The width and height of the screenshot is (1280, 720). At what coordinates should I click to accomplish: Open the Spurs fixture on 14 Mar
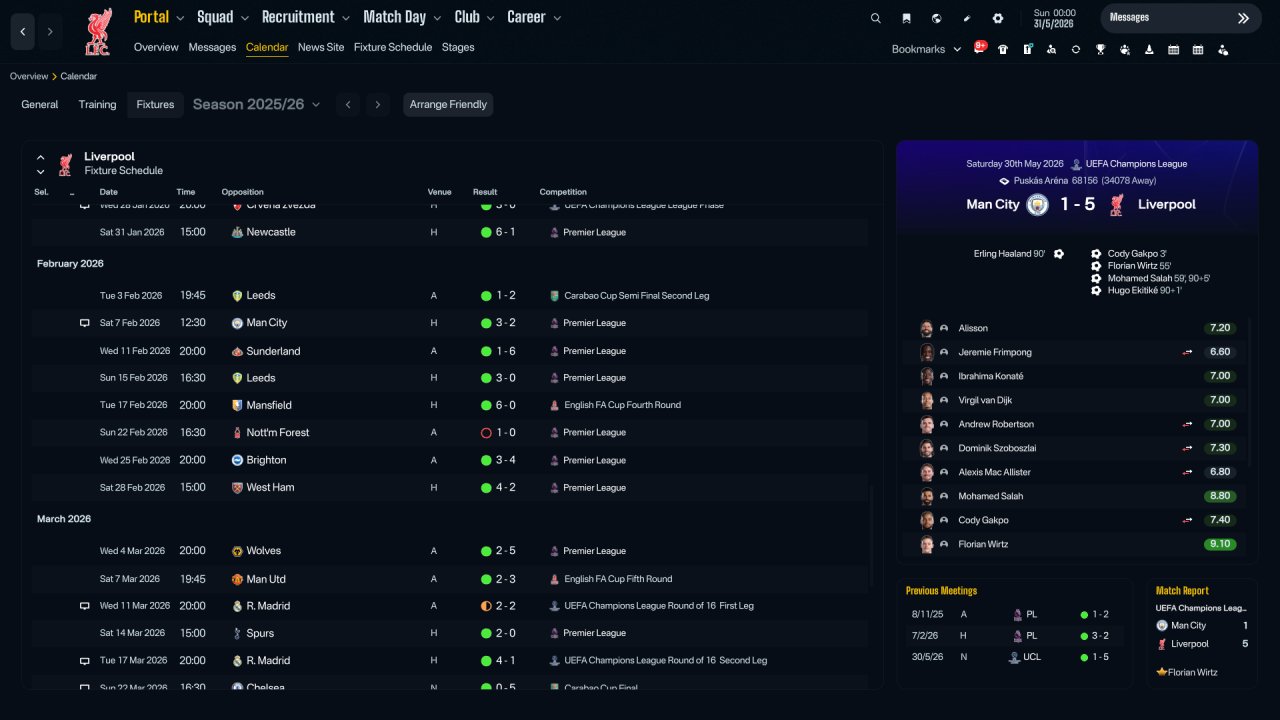coord(450,633)
